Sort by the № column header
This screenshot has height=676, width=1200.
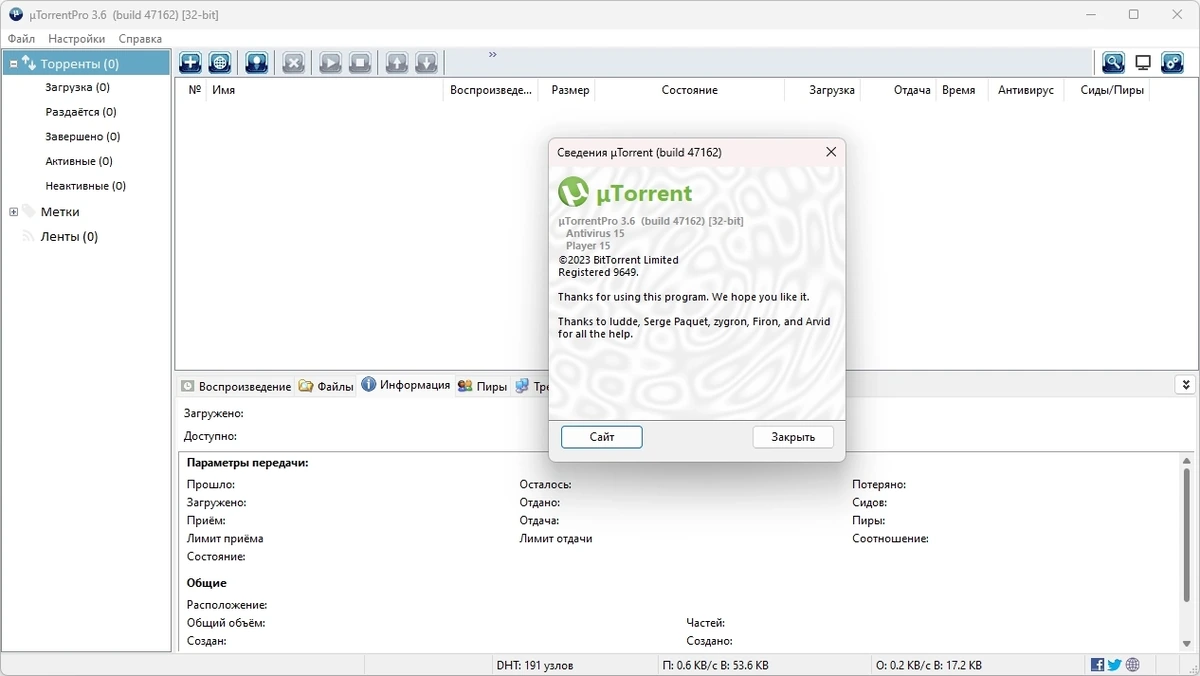click(194, 90)
